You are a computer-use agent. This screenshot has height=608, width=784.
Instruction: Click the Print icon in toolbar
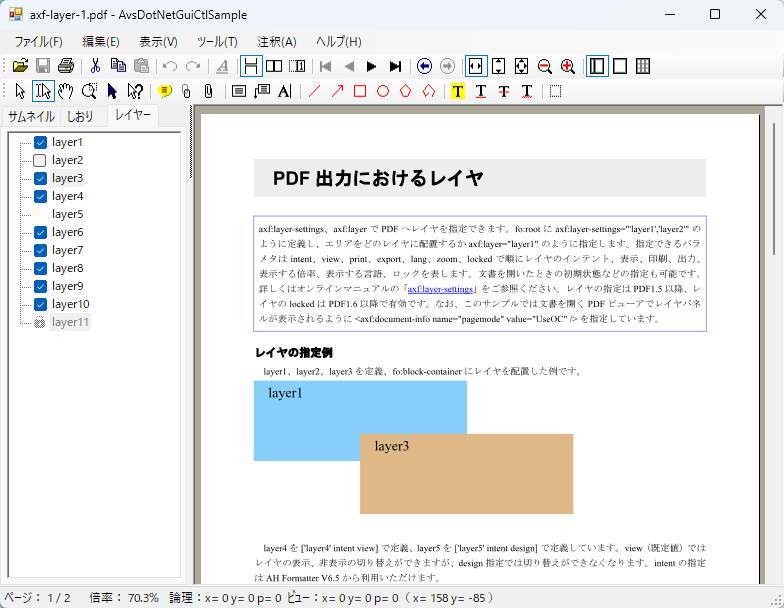pyautogui.click(x=66, y=66)
